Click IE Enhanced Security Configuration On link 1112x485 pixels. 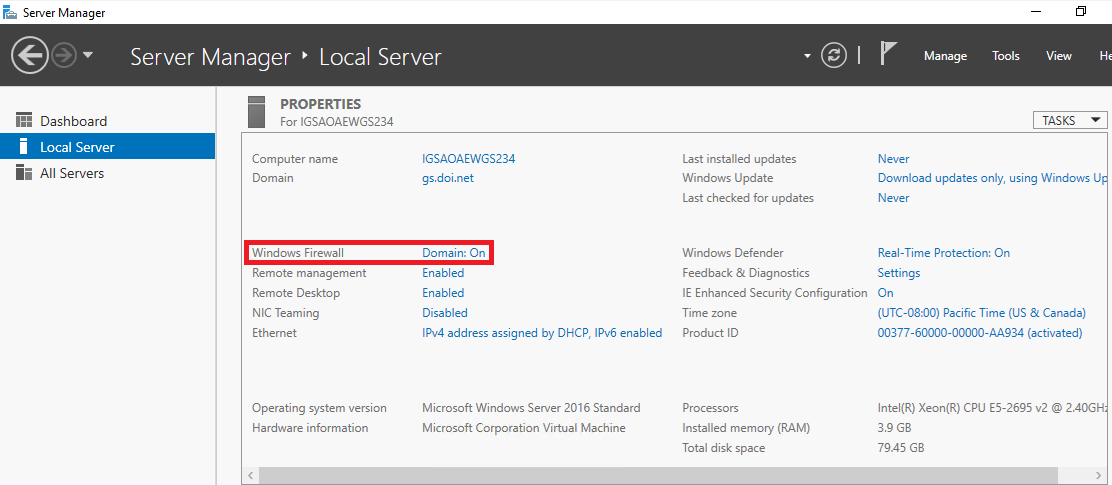886,293
